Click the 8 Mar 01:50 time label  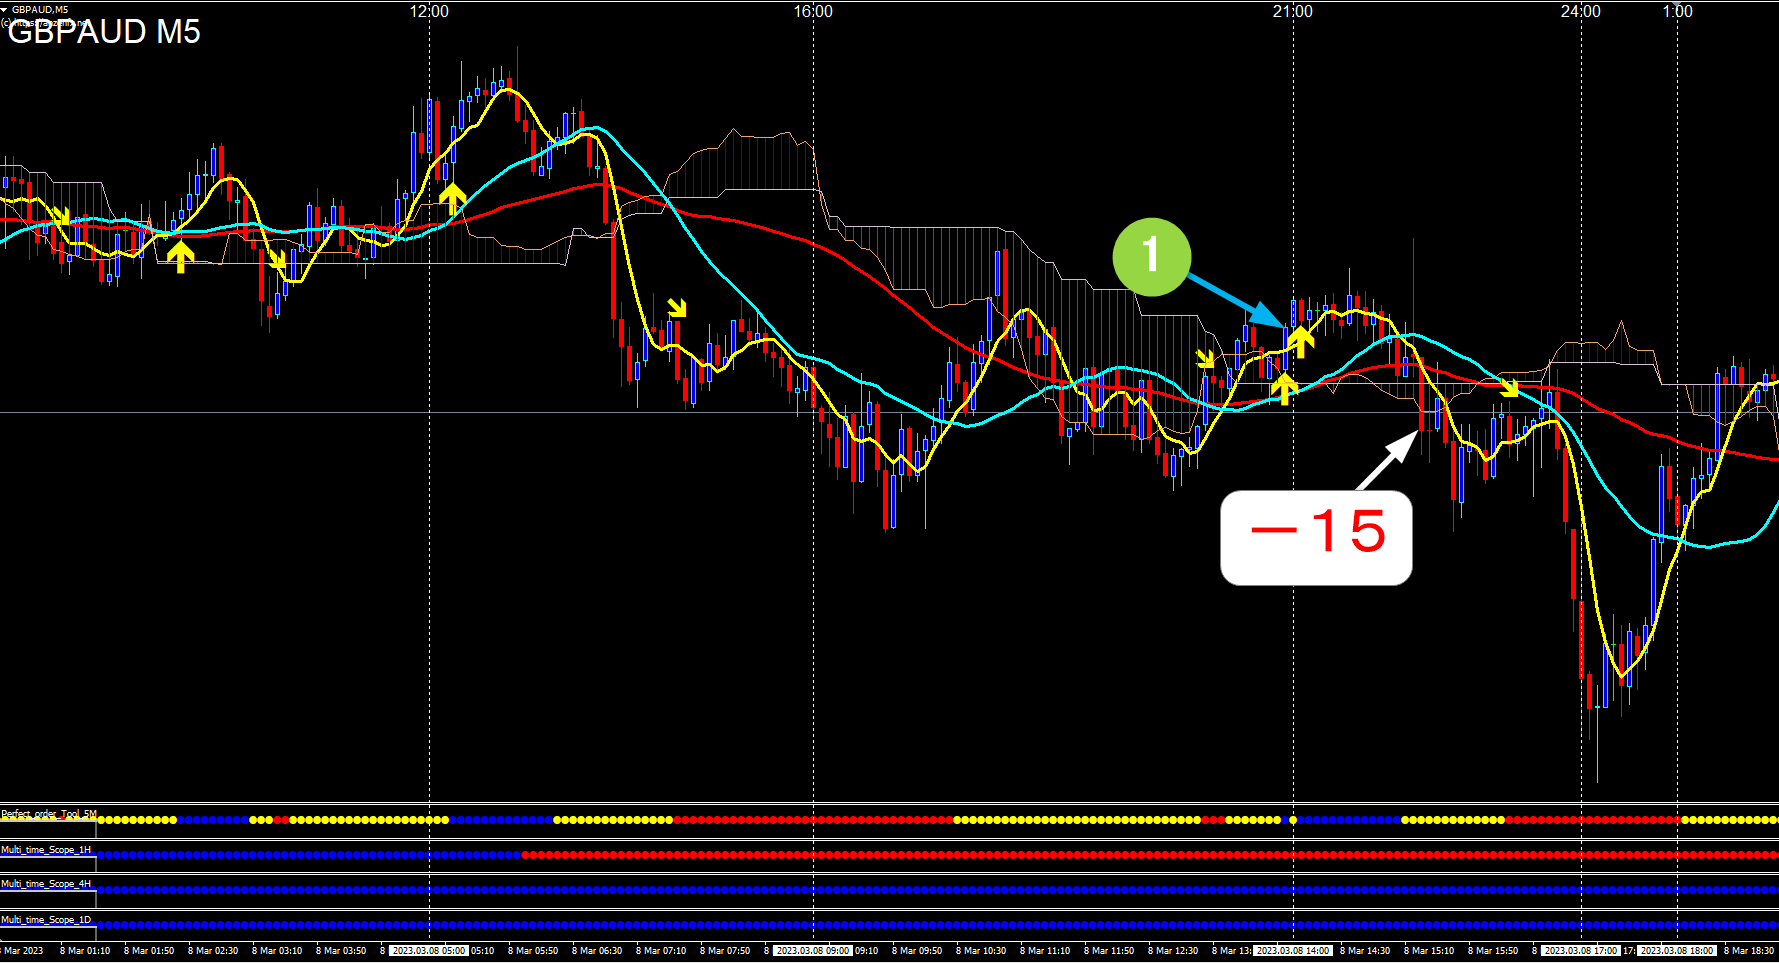click(149, 951)
